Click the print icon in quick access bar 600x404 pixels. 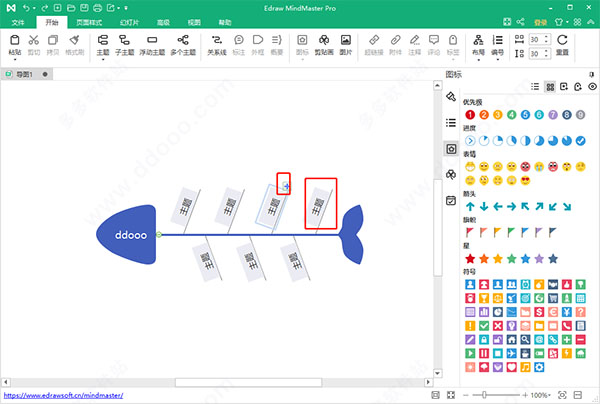(x=98, y=8)
